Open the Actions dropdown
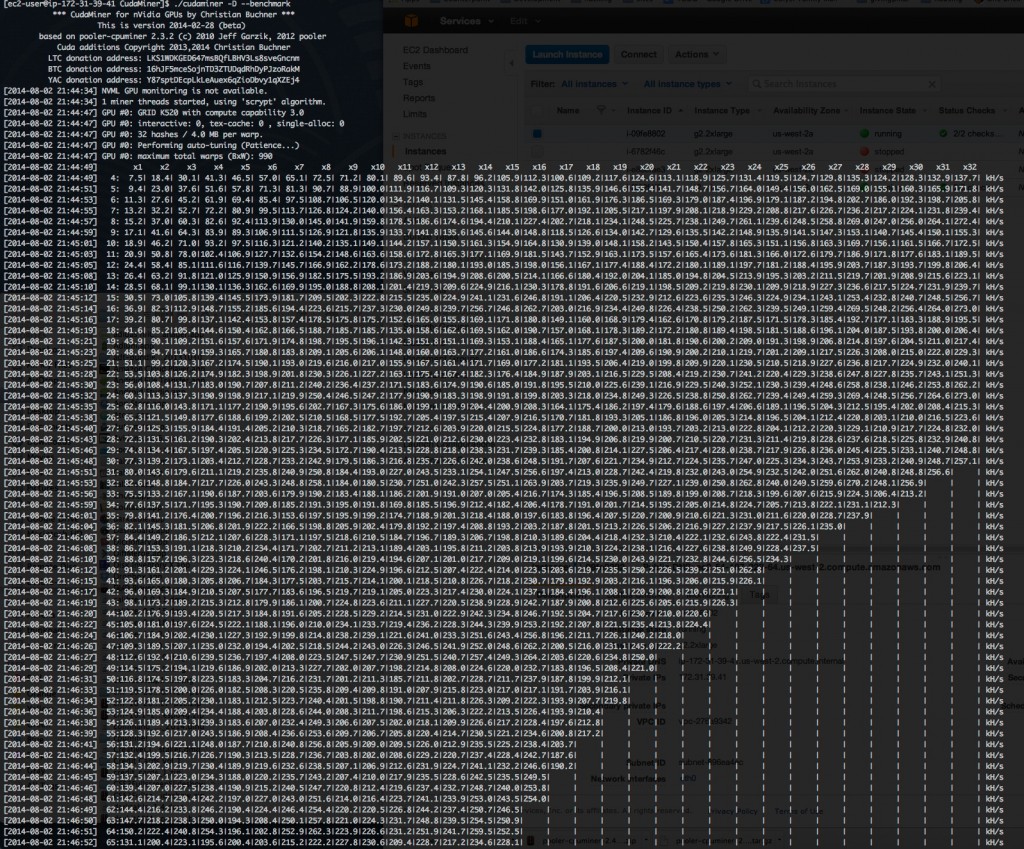This screenshot has height=849, width=1024. (697, 55)
